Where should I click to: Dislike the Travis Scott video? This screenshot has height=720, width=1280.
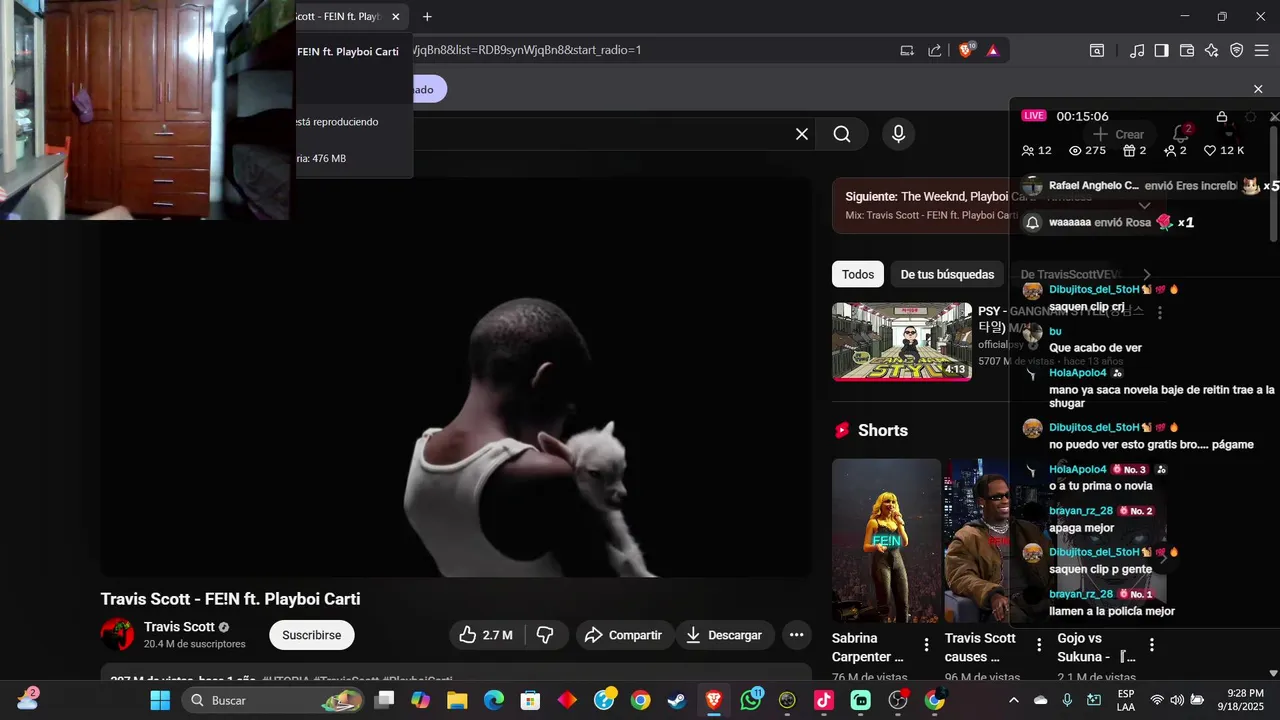click(545, 635)
